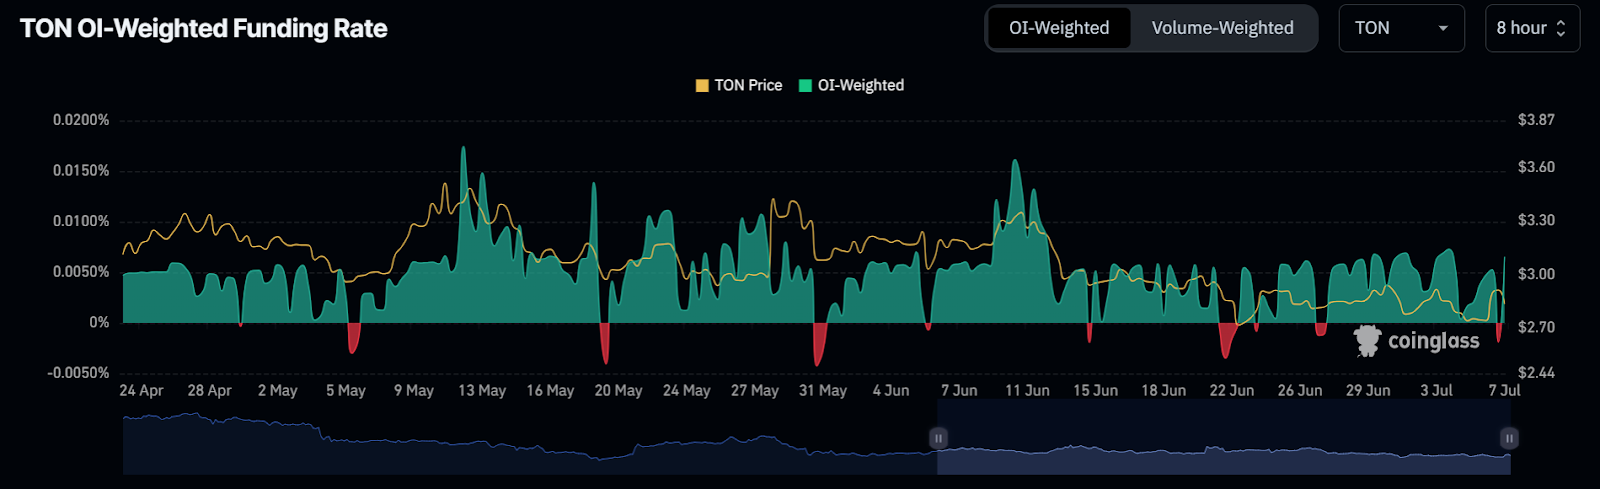Click the green OI-Weighted legend swatch
Screen dimensions: 1600x489
[805, 85]
